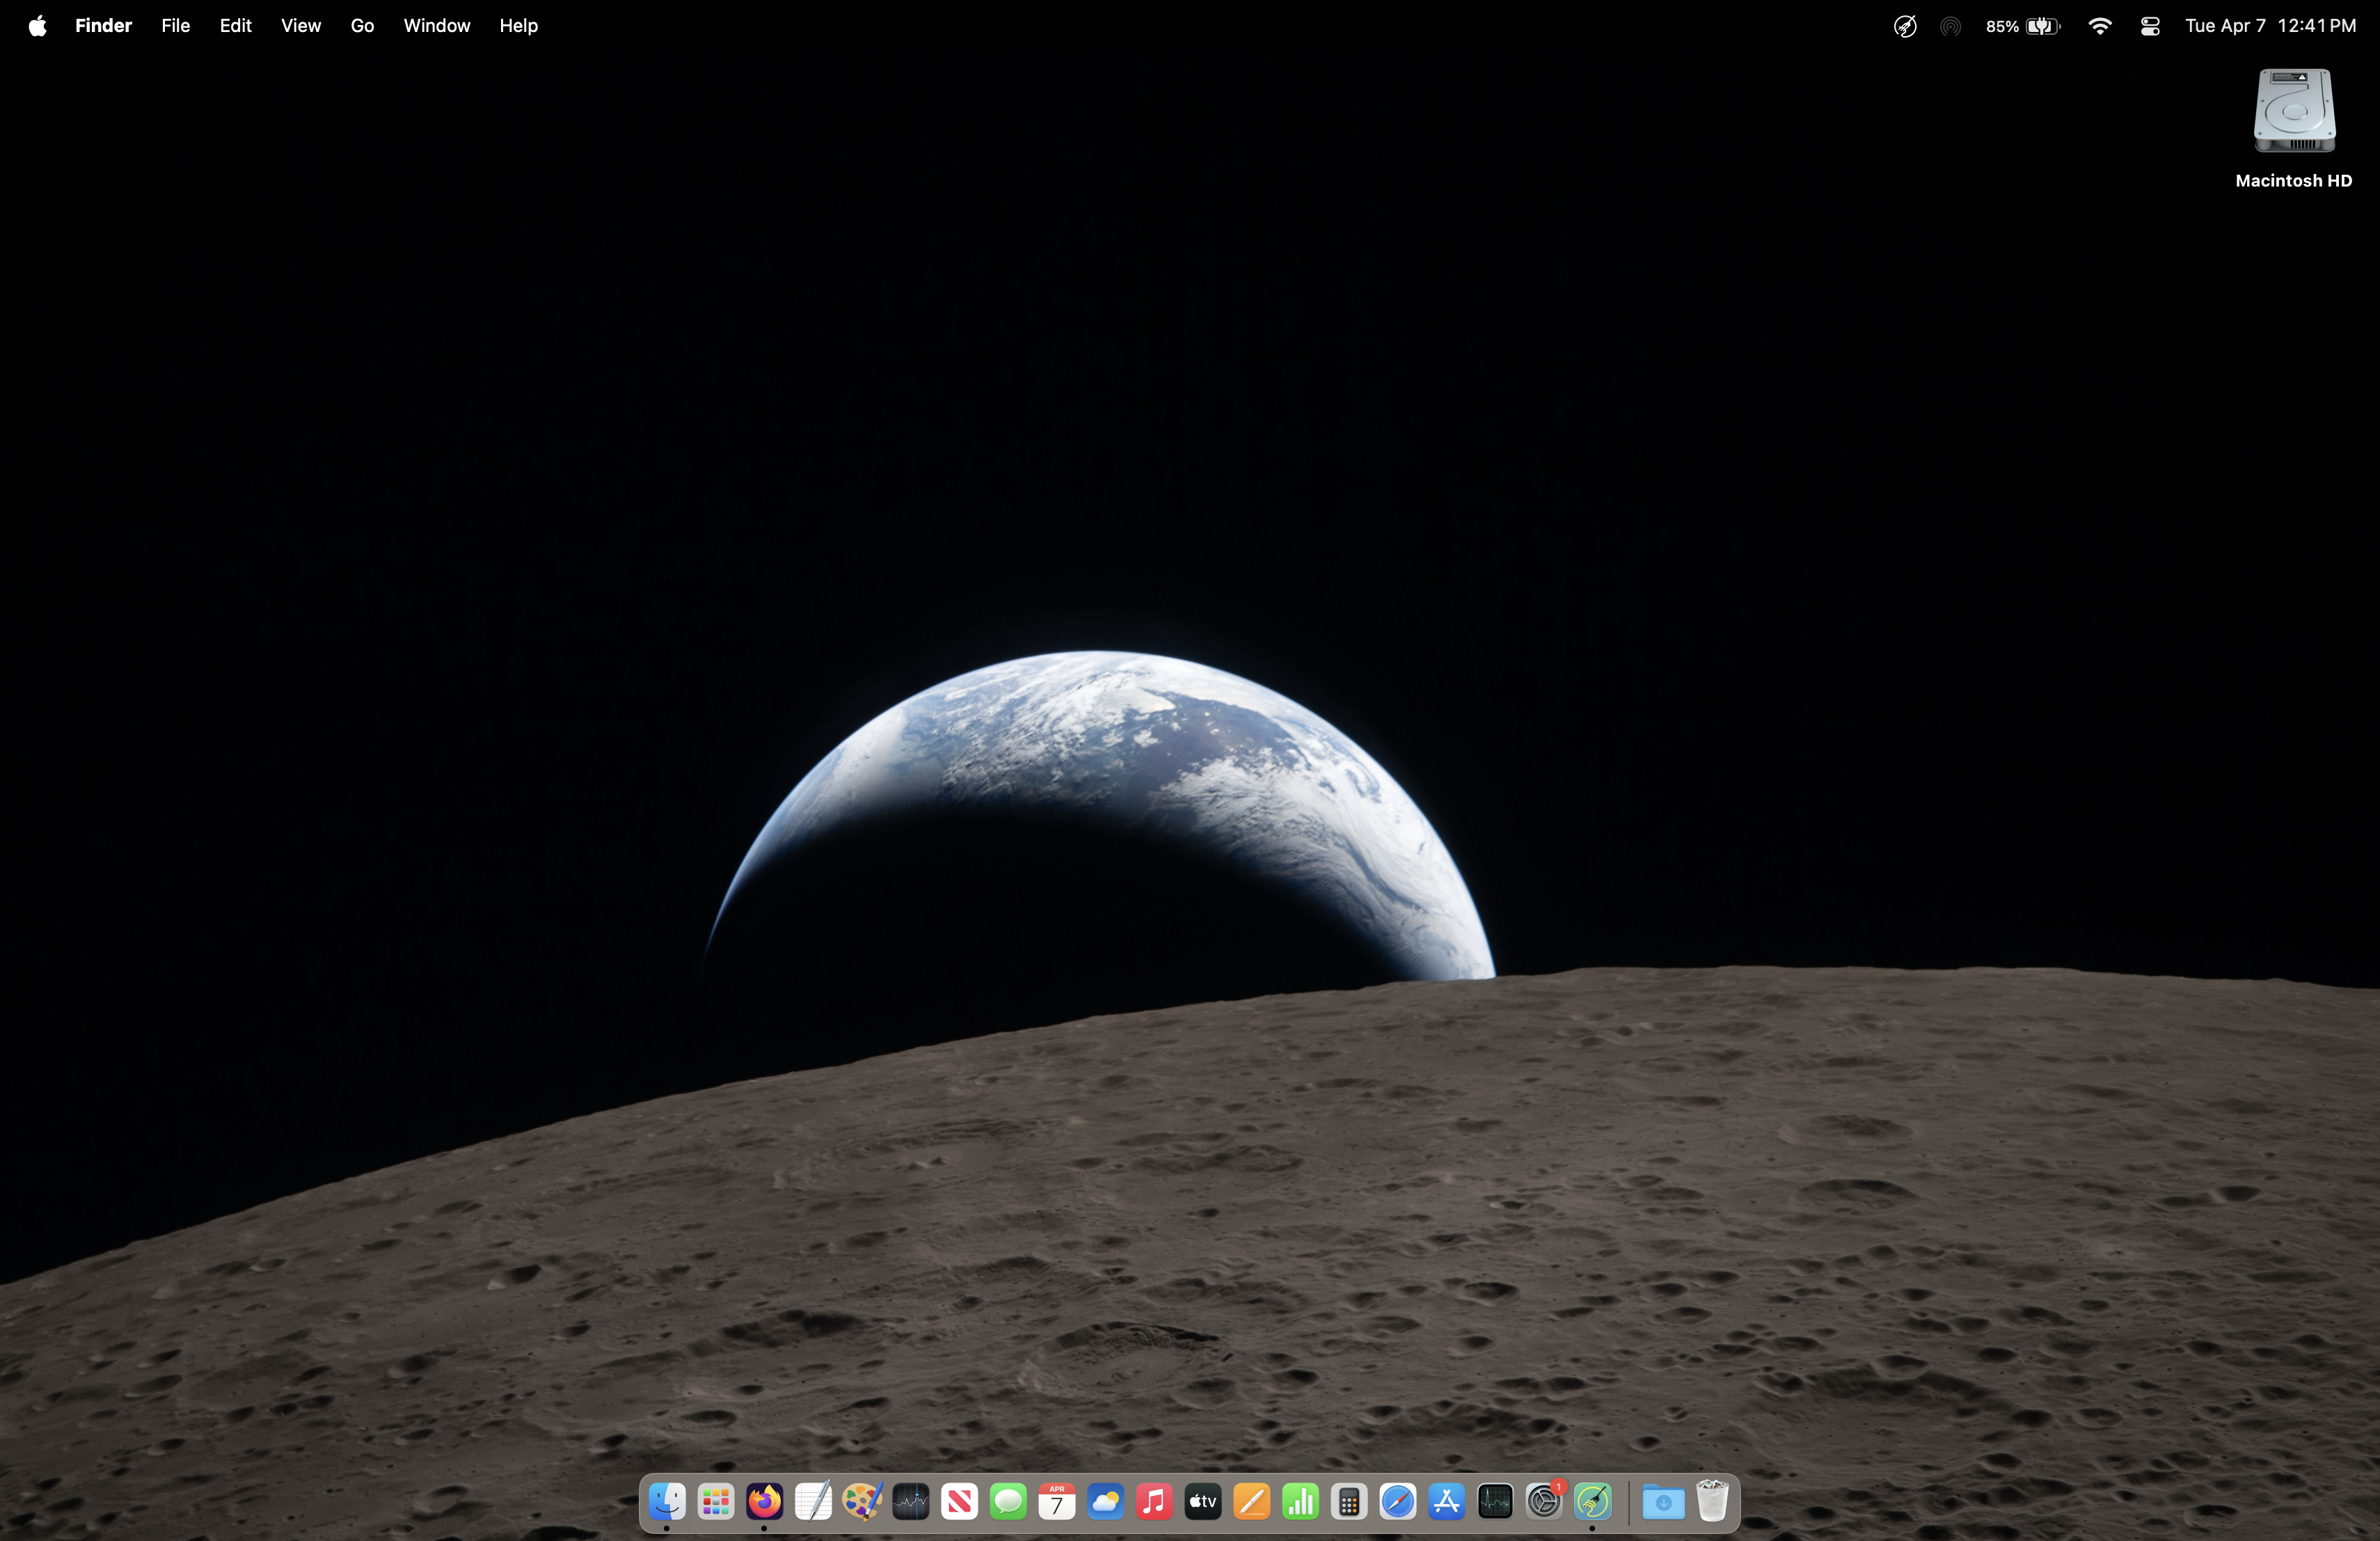This screenshot has height=1541, width=2380.
Task: Open the View menu
Action: click(301, 26)
